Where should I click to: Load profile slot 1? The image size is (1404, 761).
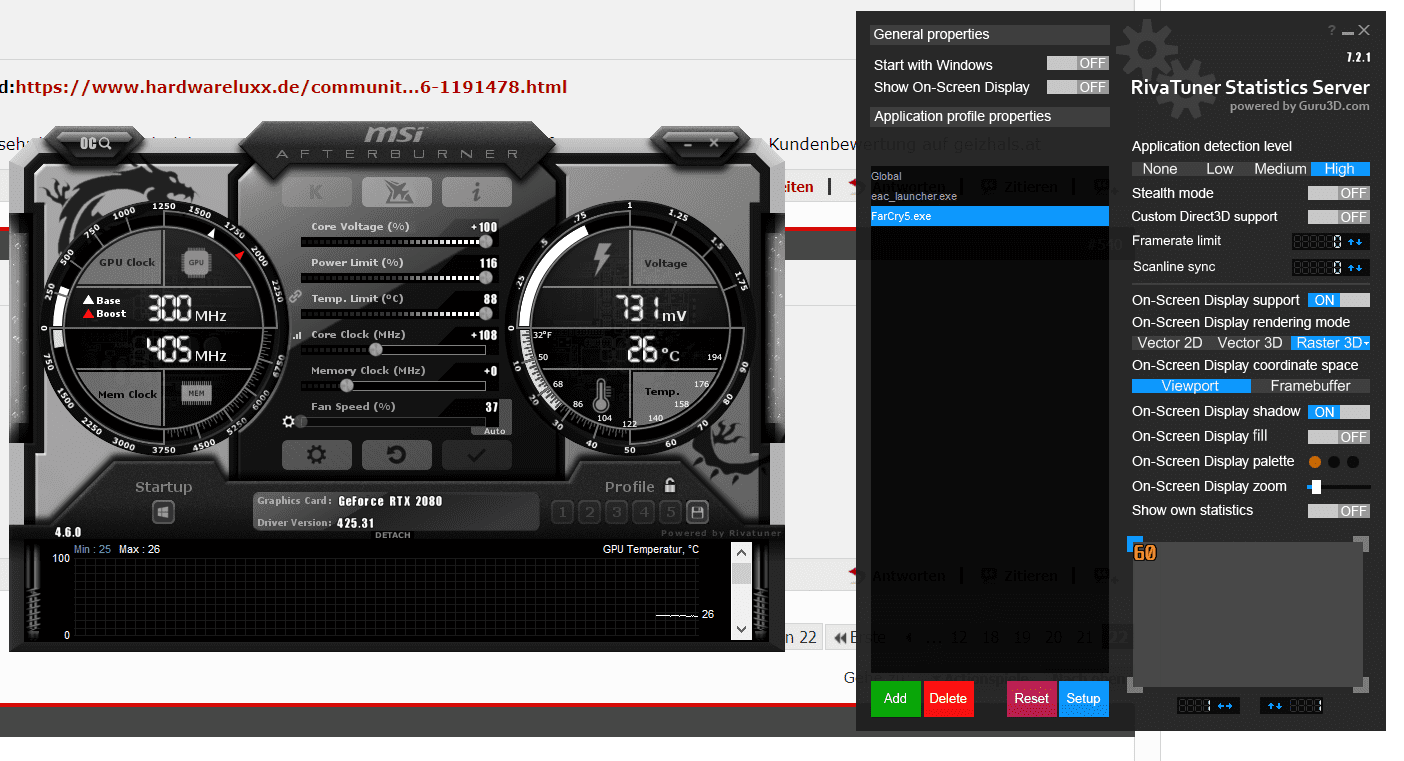coord(562,512)
